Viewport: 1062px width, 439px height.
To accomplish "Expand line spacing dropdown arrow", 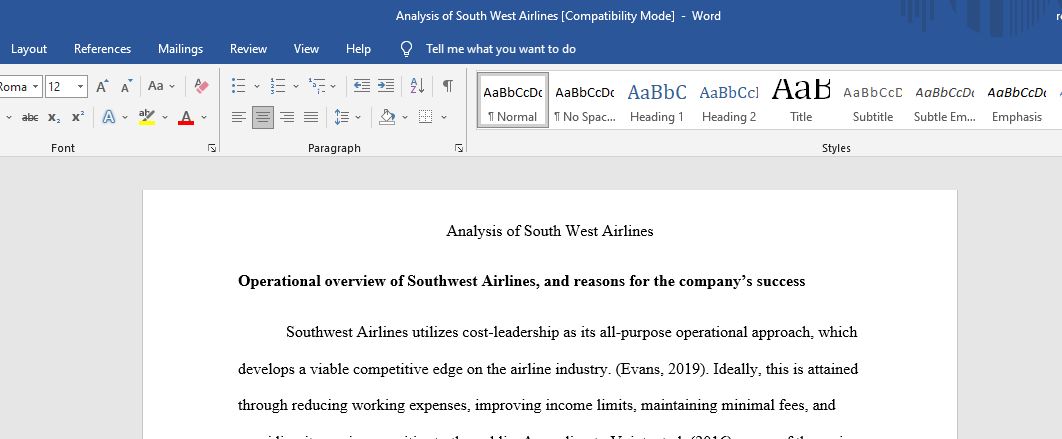I will 358,117.
